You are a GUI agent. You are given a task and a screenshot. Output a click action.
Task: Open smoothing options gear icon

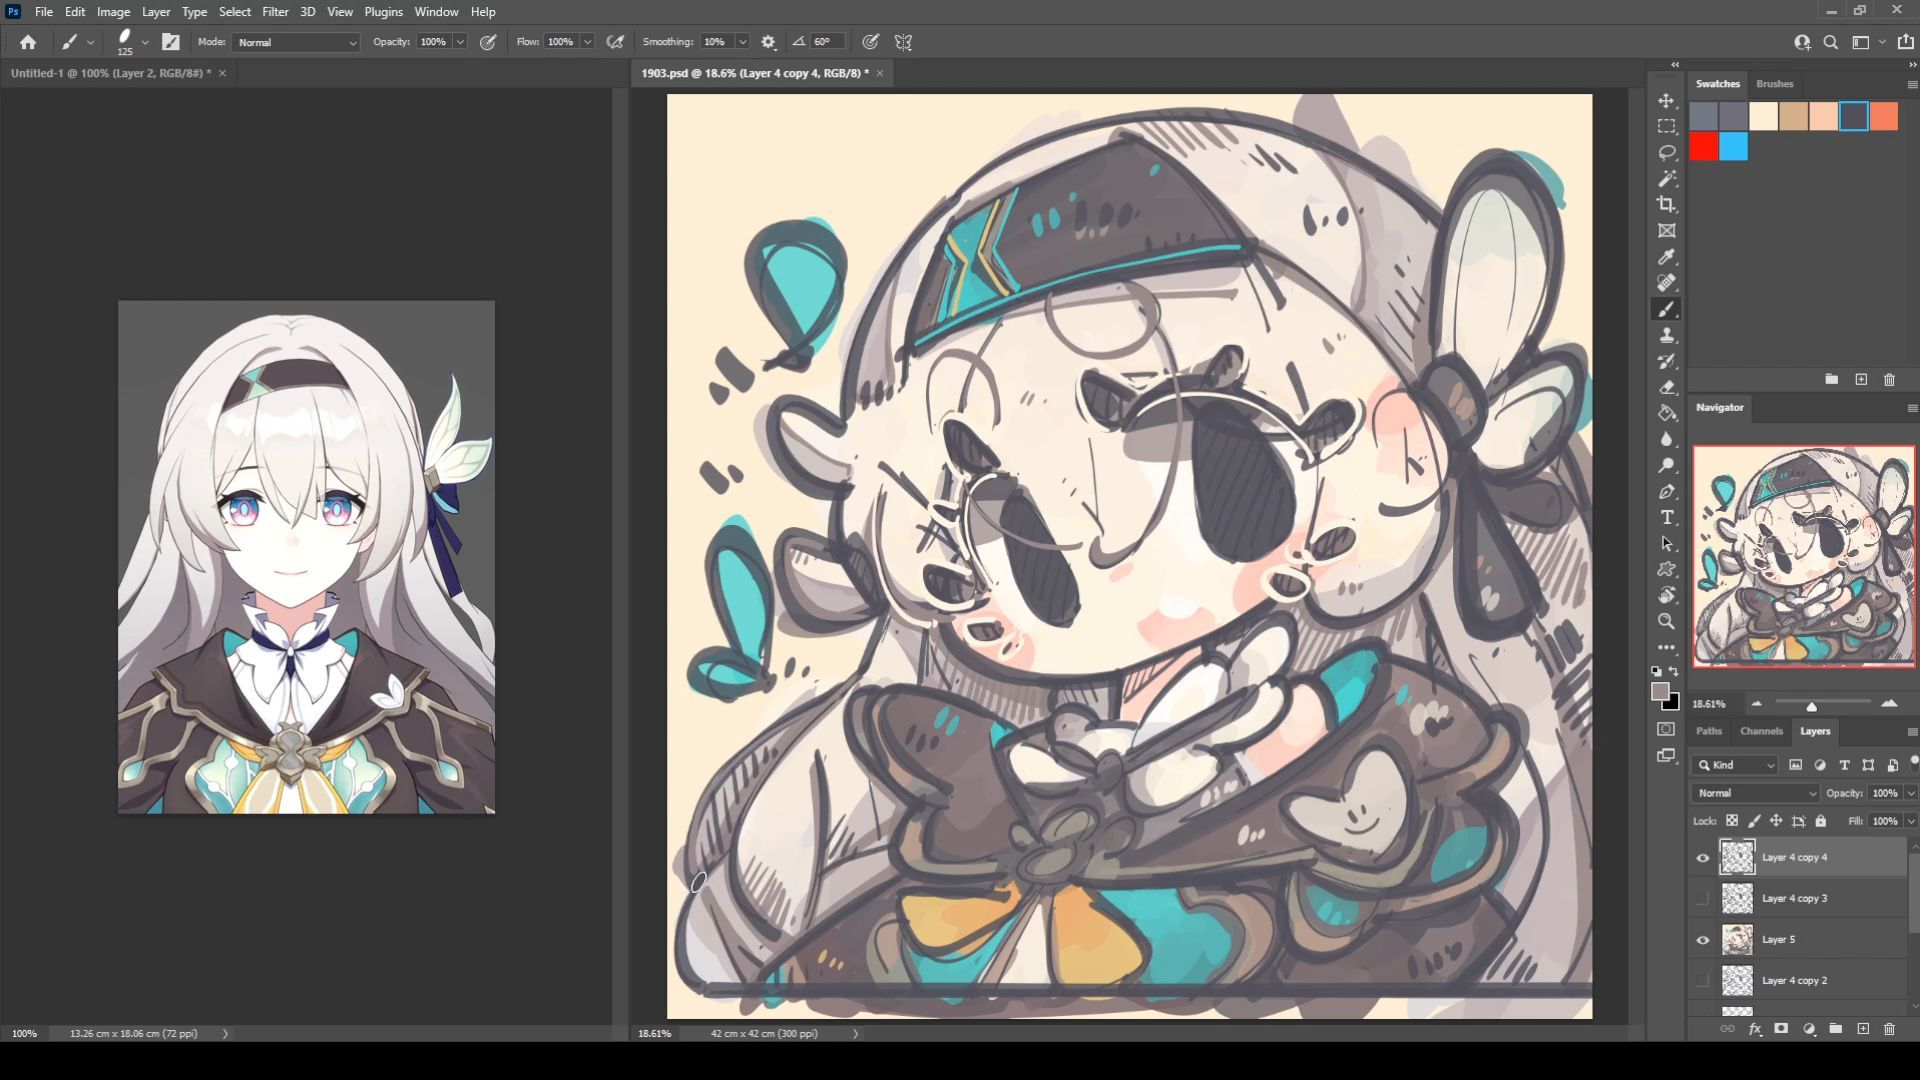point(768,42)
